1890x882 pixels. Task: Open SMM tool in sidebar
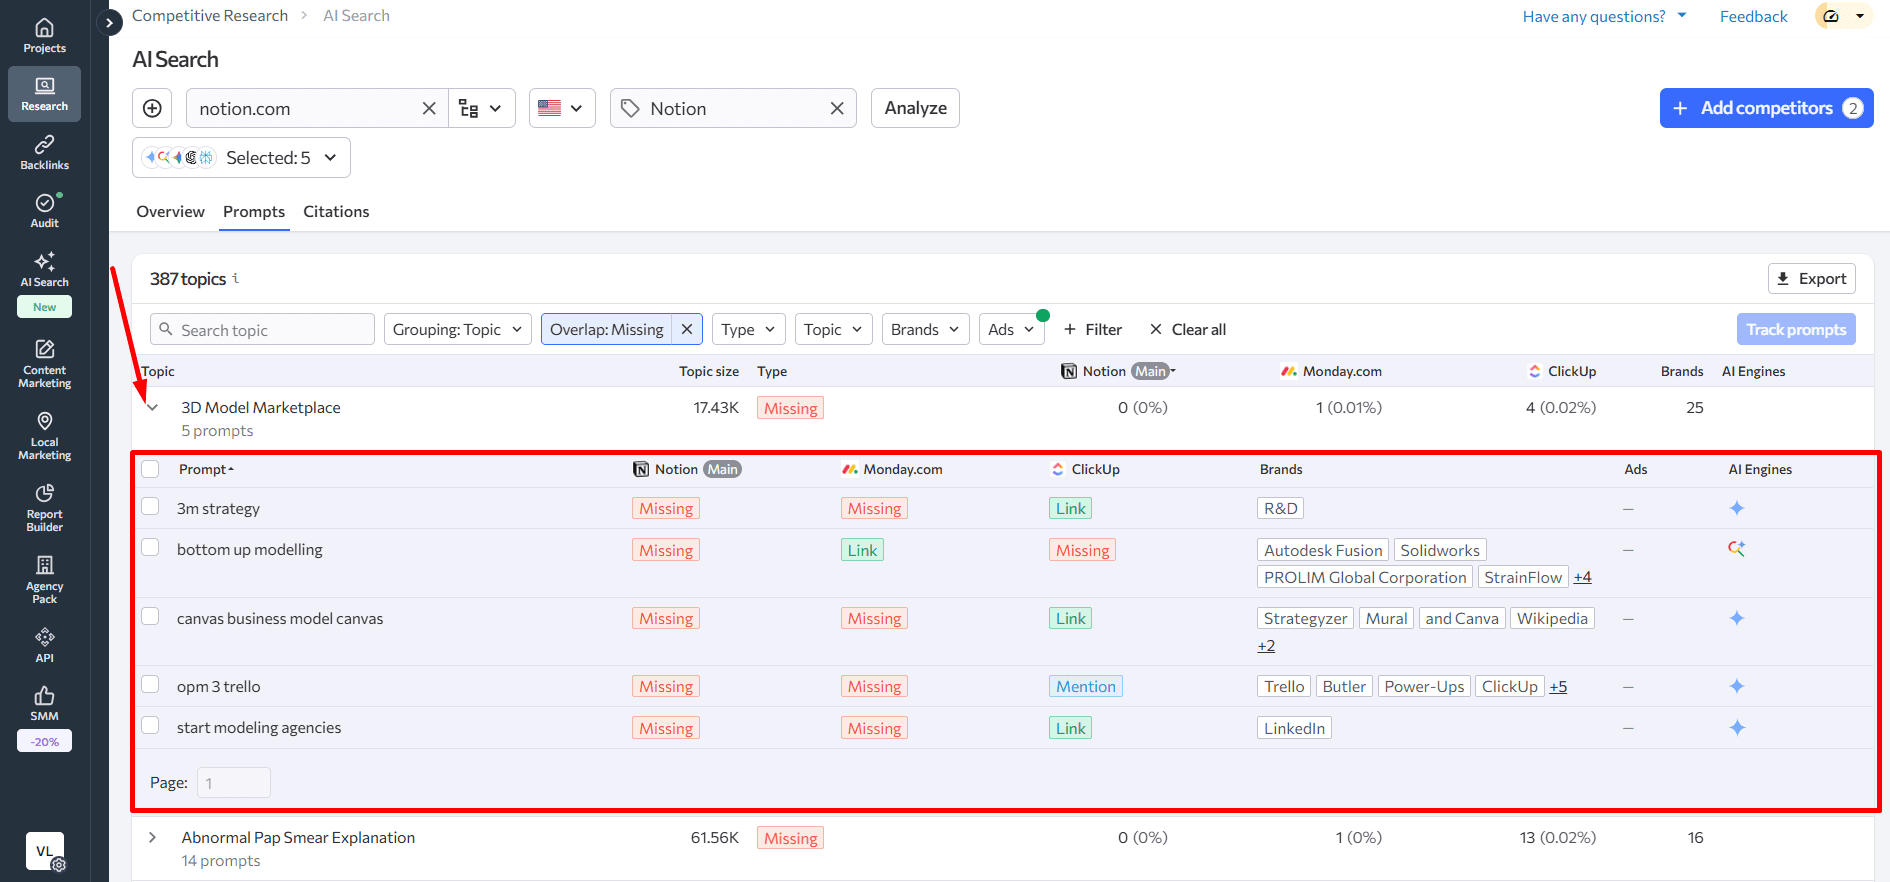(x=44, y=704)
